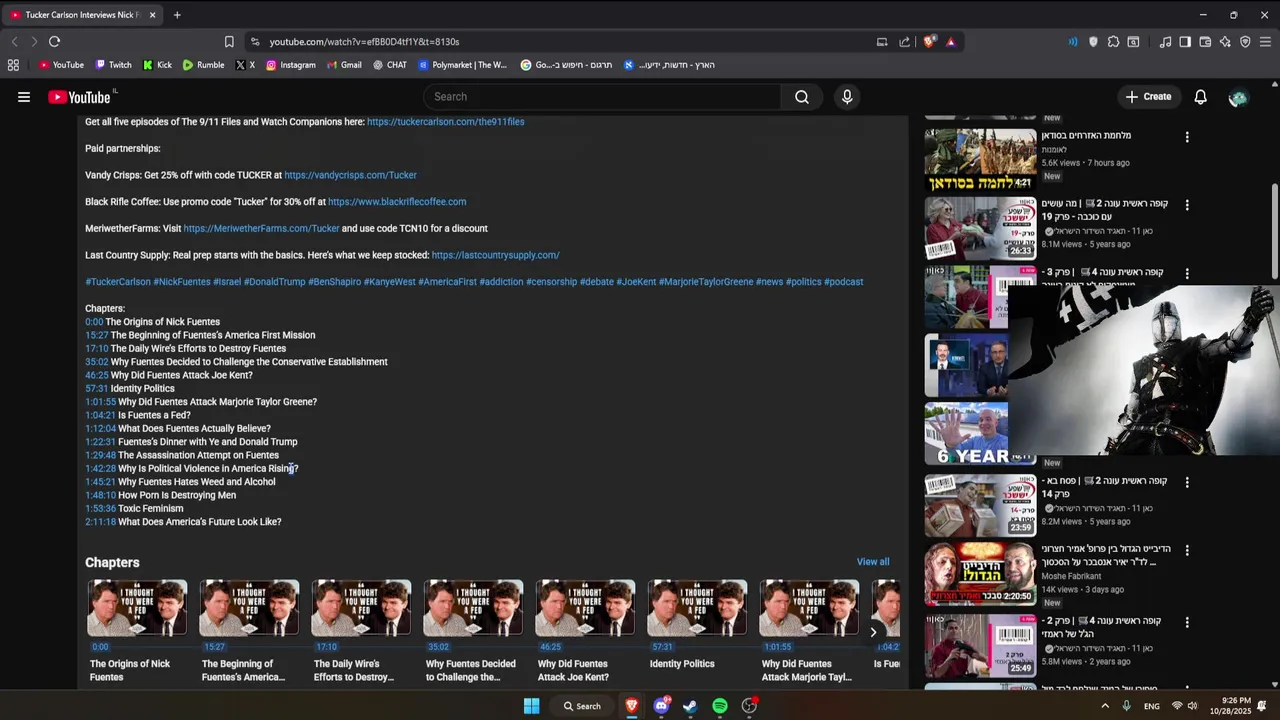This screenshot has height=720, width=1280.
Task: Open the lastcountrysupply.com link
Action: point(495,255)
